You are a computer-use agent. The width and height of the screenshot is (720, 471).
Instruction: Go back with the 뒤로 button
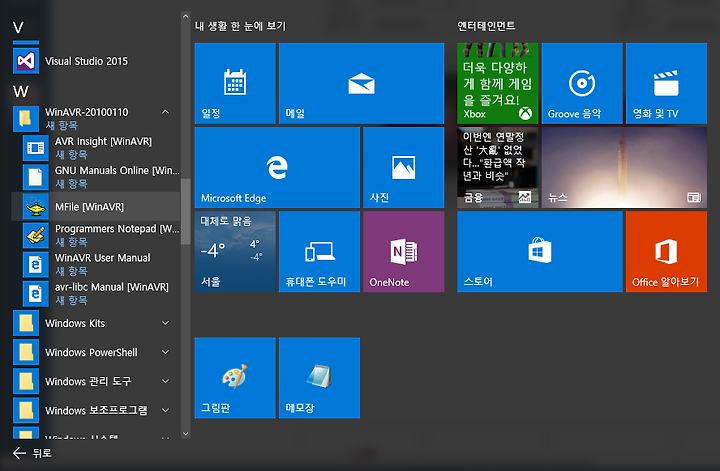(x=32, y=453)
